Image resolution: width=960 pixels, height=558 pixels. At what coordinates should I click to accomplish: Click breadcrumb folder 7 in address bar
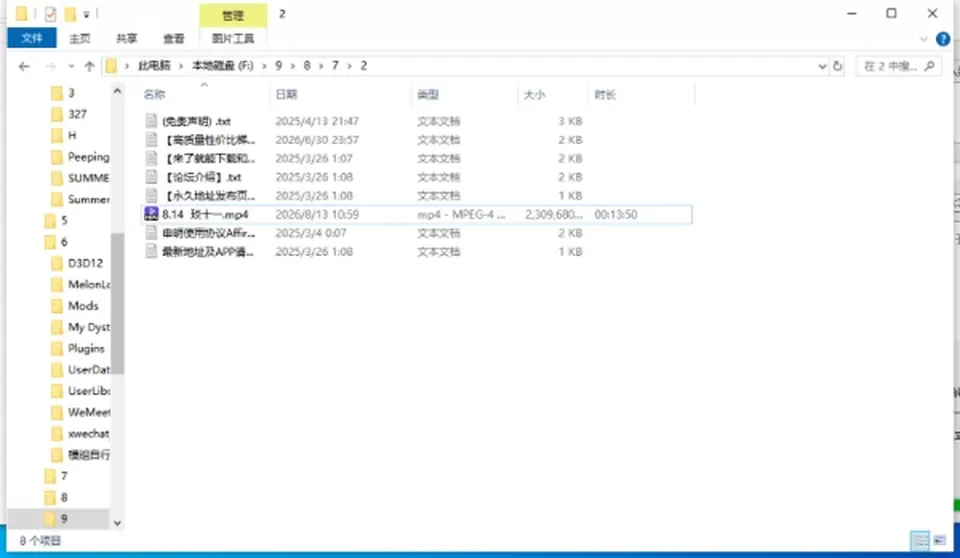(x=335, y=66)
